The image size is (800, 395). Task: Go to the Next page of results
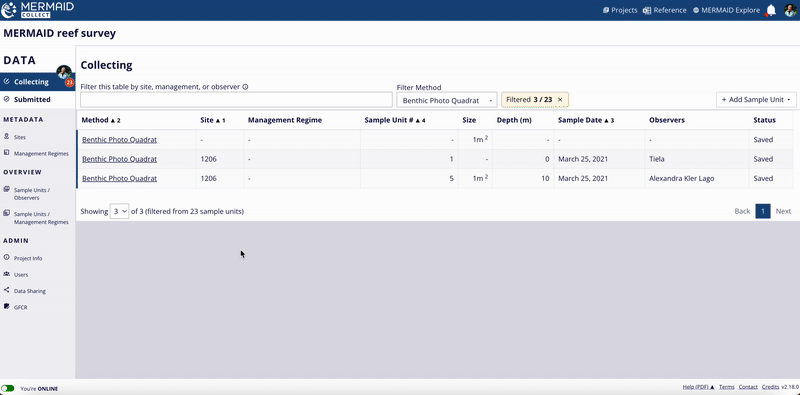(783, 211)
